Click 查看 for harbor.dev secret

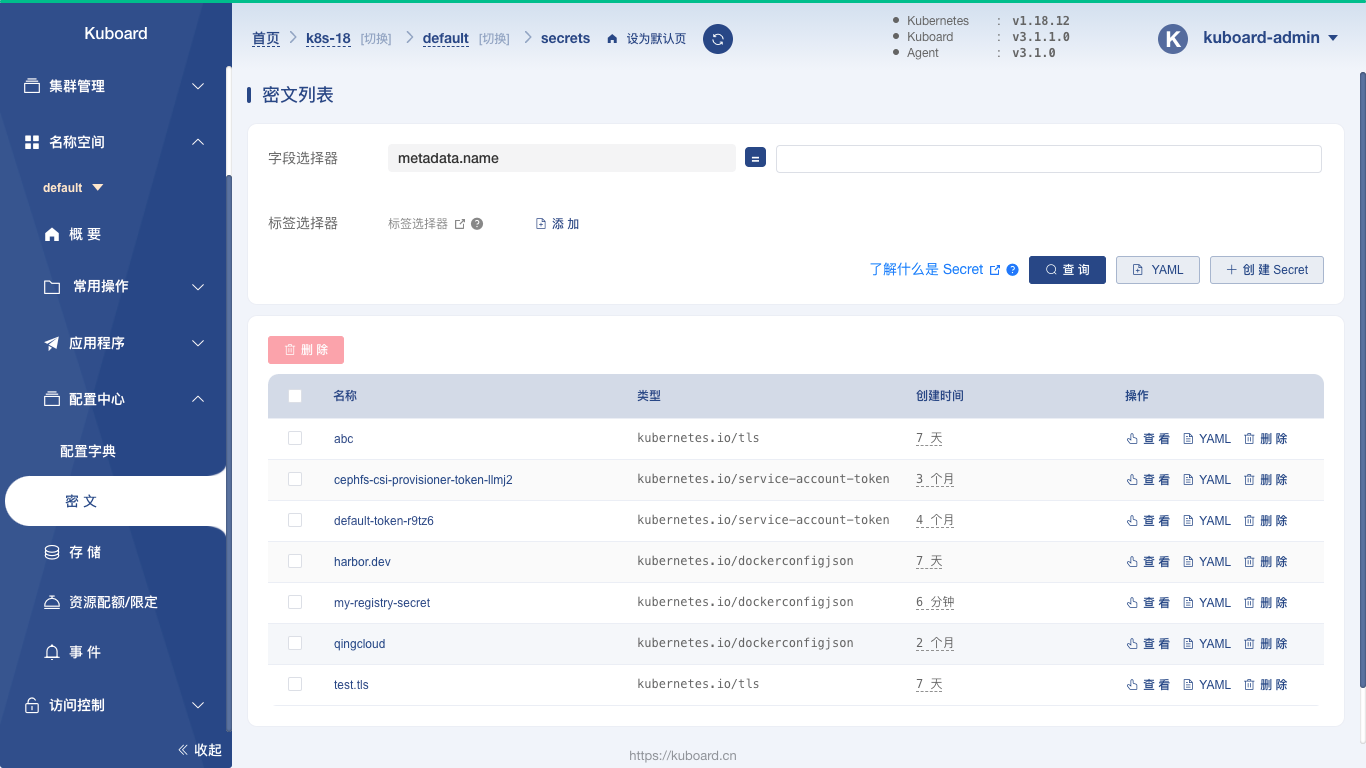(x=1148, y=562)
